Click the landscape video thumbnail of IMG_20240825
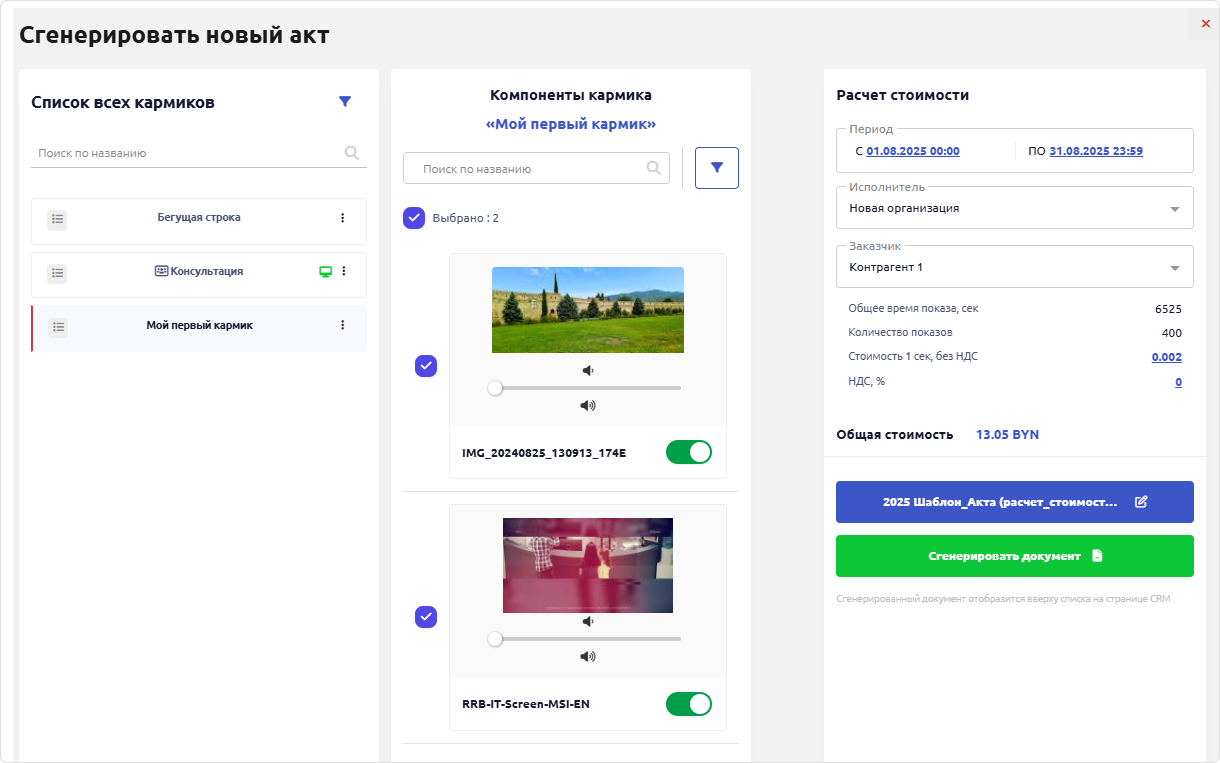Screen dimensions: 1220x763 coord(587,310)
